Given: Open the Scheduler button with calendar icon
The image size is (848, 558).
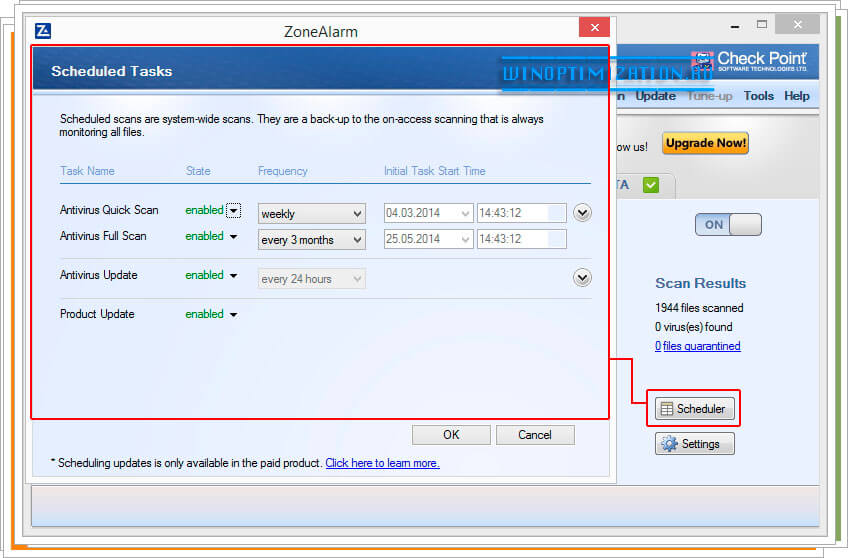Looking at the screenshot, I should coord(695,408).
